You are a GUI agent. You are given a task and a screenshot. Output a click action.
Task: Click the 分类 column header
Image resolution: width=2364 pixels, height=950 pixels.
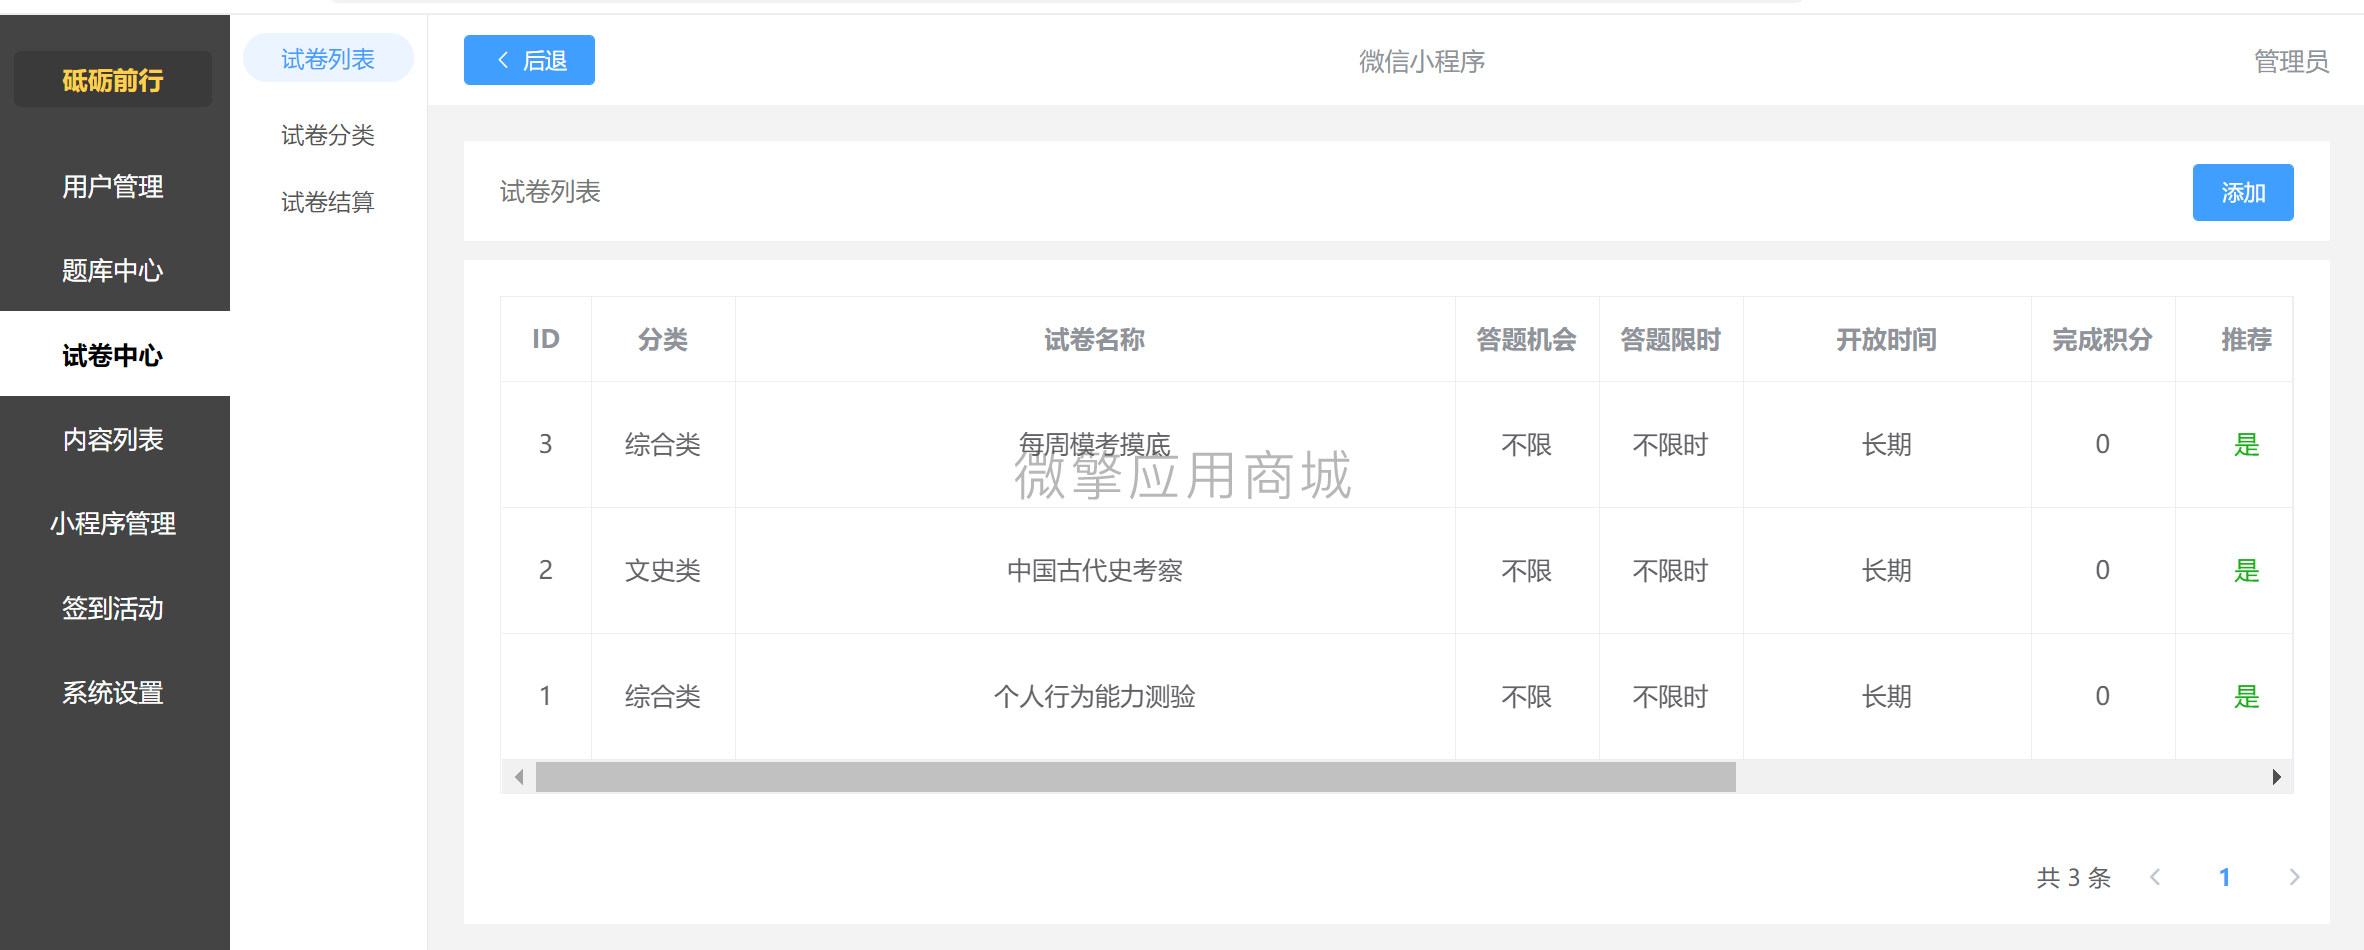663,339
